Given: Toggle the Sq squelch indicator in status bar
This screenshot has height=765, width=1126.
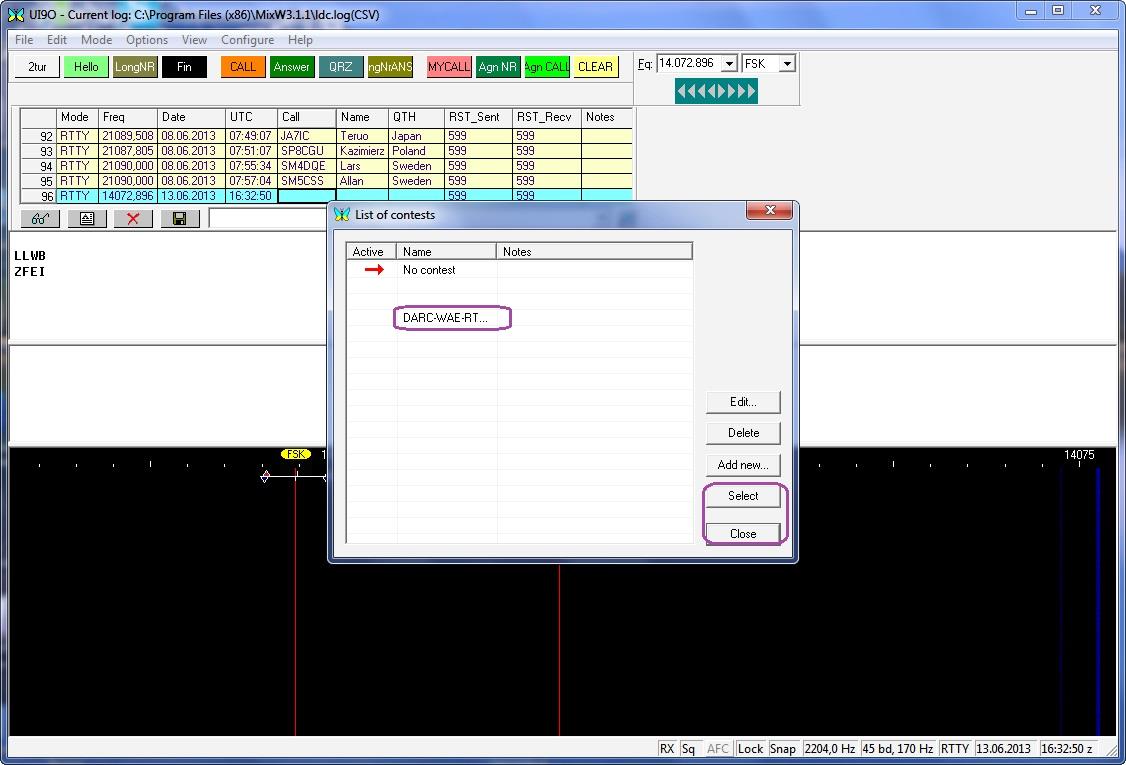Looking at the screenshot, I should 689,749.
